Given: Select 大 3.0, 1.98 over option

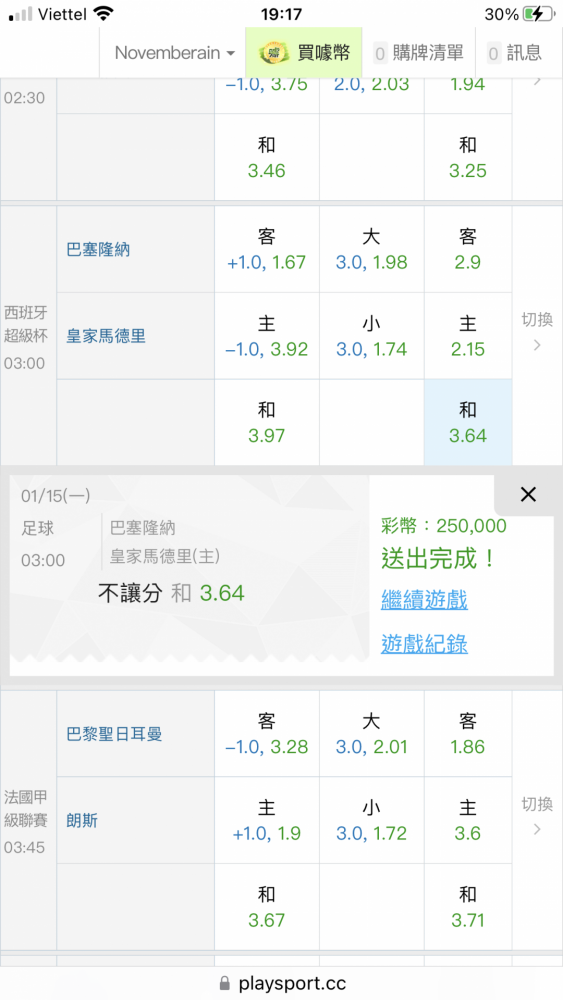Looking at the screenshot, I should (x=371, y=249).
